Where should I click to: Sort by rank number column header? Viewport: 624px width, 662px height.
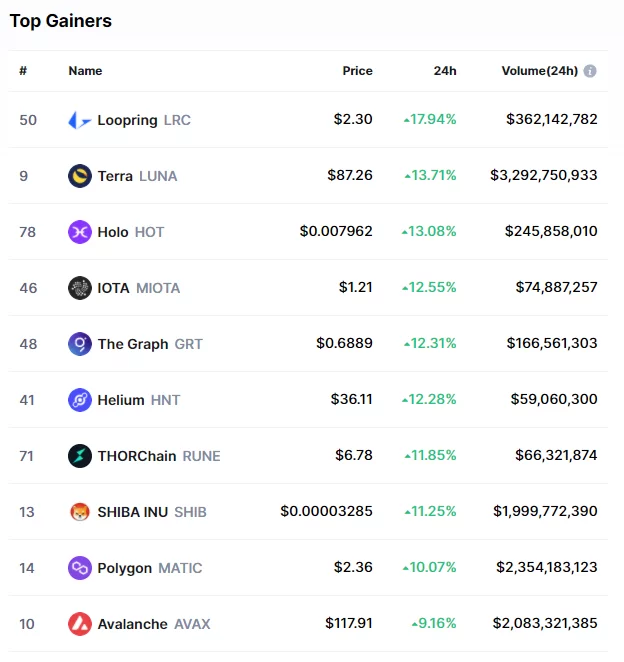[23, 71]
